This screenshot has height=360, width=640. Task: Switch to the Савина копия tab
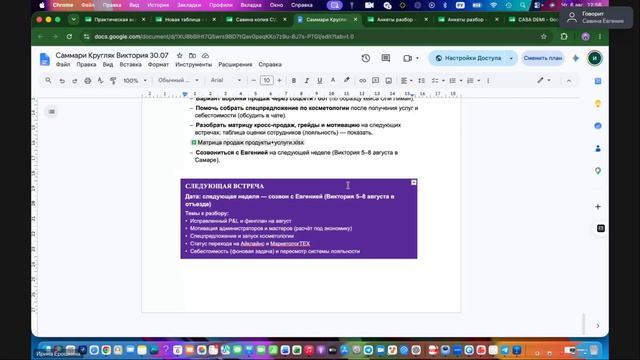click(x=257, y=19)
